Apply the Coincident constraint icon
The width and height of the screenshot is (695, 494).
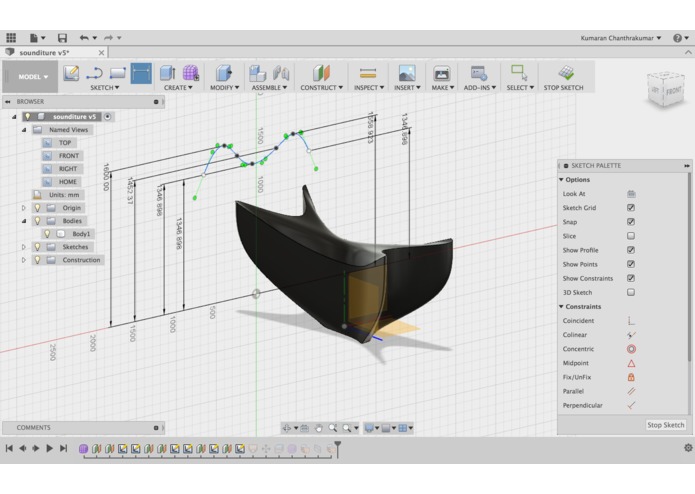[631, 321]
